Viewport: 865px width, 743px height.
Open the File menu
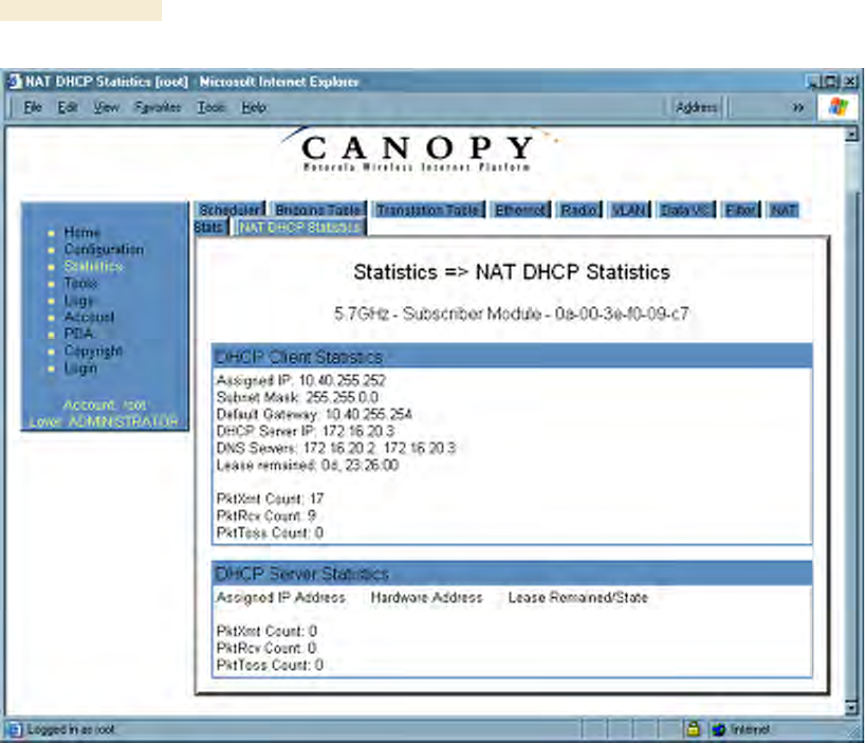click(33, 107)
